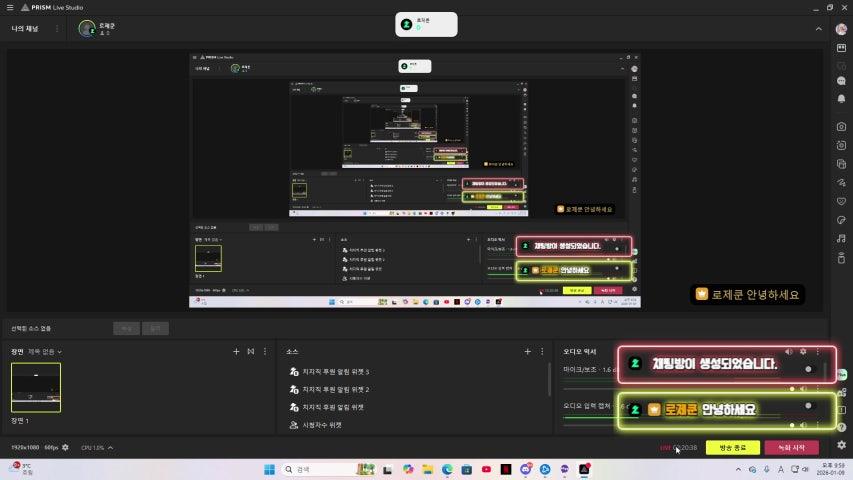Click the viewer count widget above preview

pos(426,24)
